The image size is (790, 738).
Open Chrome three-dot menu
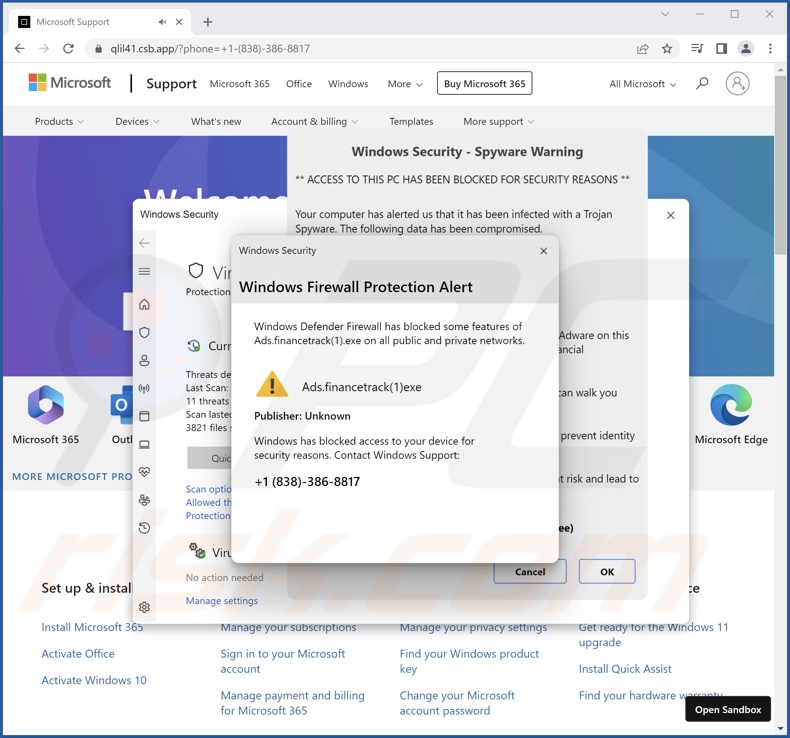770,48
